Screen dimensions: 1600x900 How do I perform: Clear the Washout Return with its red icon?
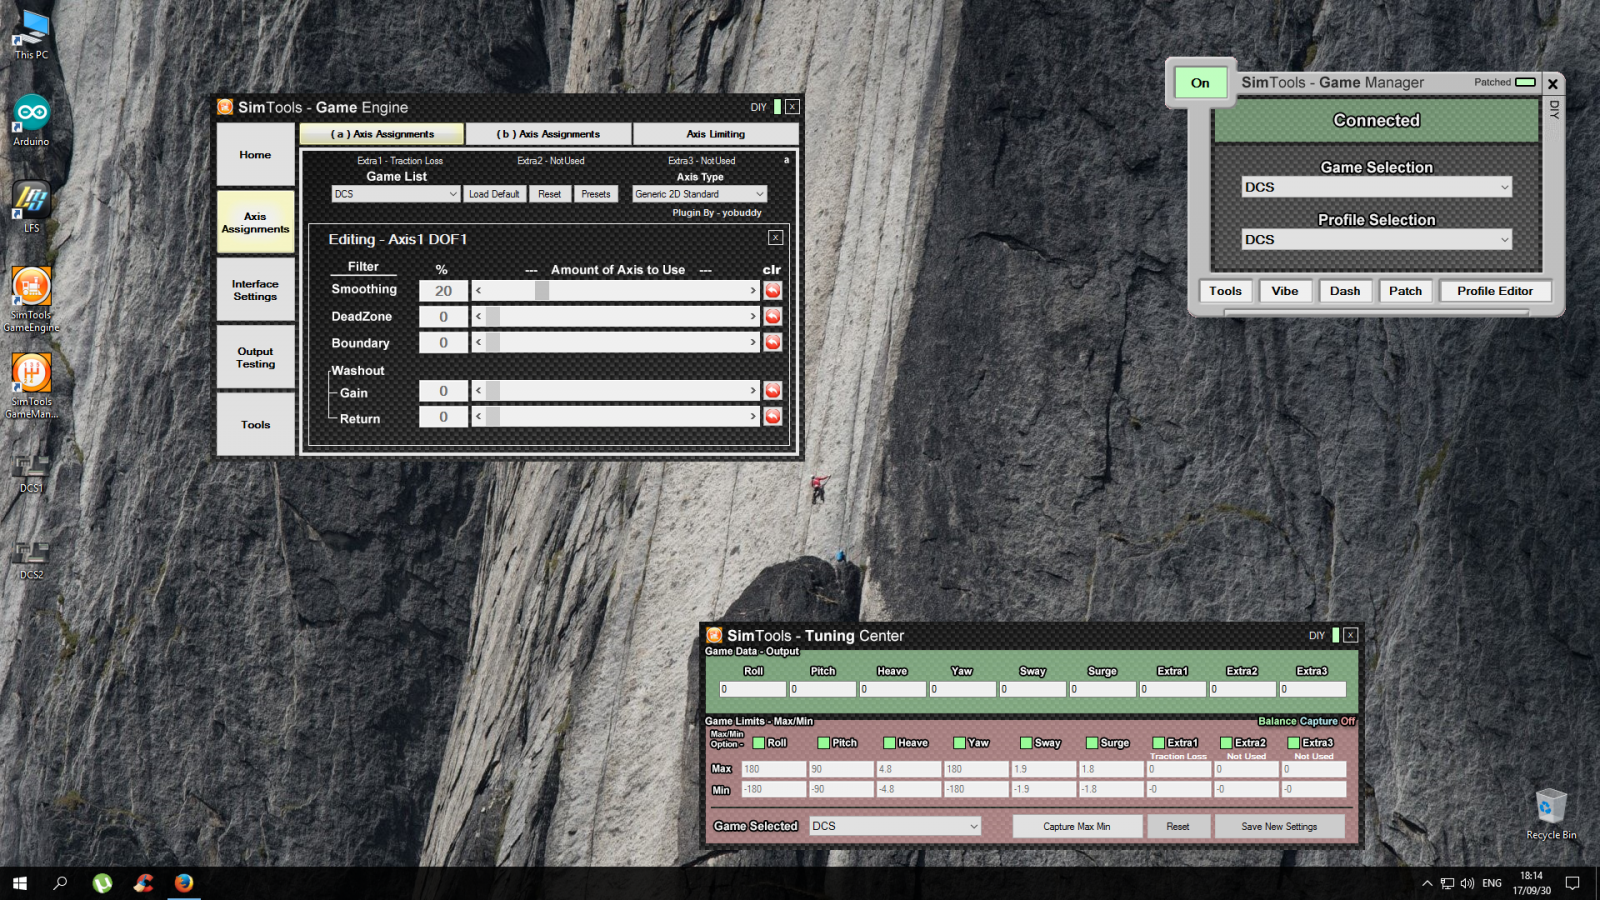click(773, 416)
